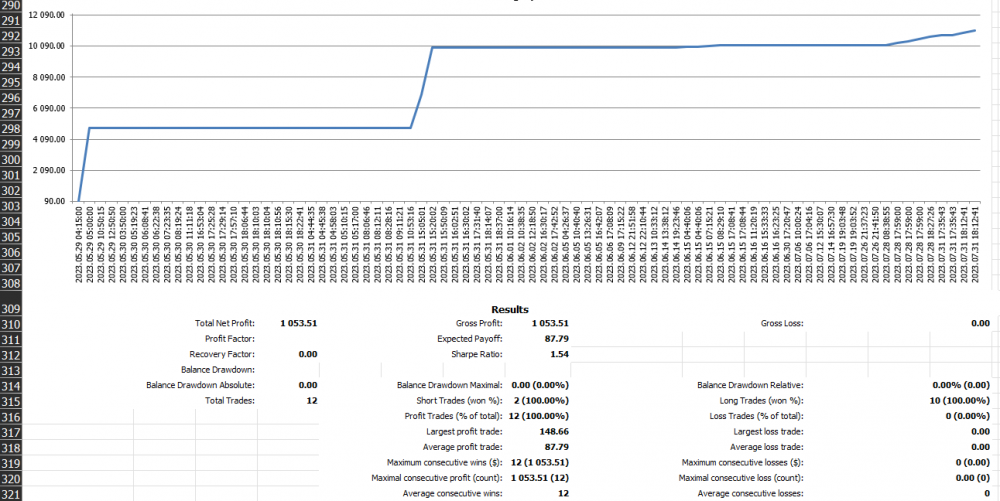The width and height of the screenshot is (1000, 501).
Task: Select the Sharpe Ratio value 1.54
Action: click(x=559, y=354)
